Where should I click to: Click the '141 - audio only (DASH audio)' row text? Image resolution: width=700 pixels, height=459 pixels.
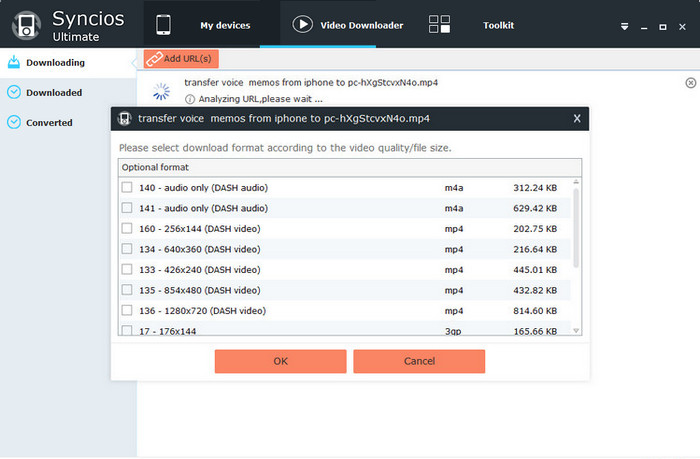203,209
